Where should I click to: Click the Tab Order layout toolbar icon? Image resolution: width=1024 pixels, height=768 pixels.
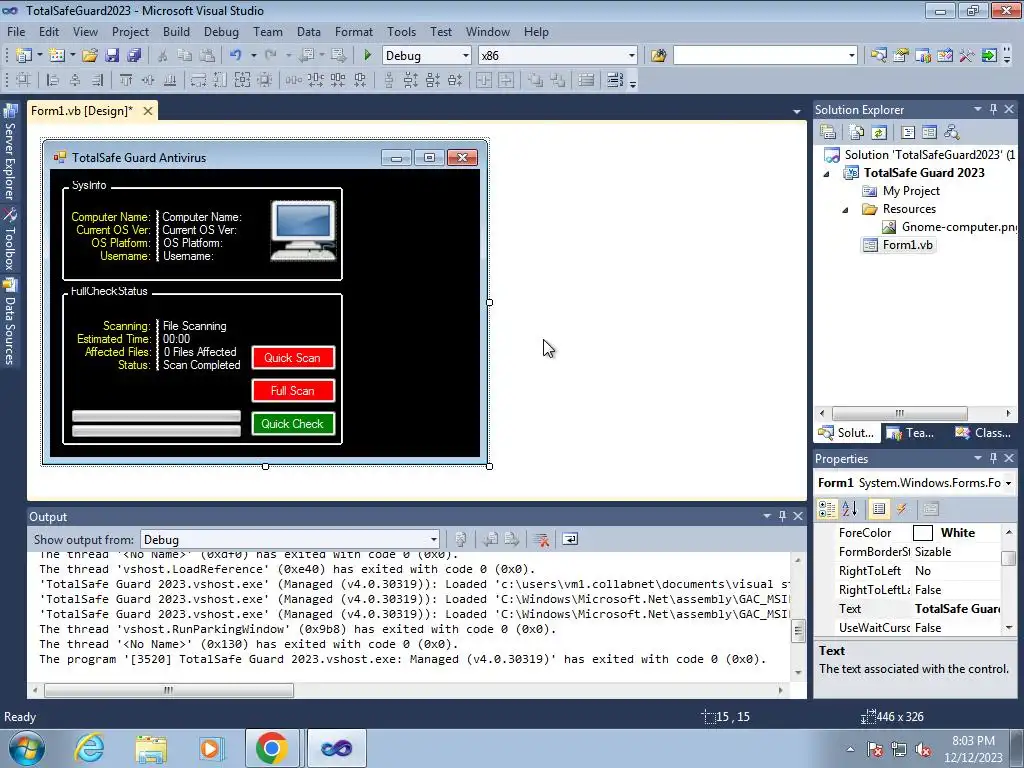click(x=615, y=80)
